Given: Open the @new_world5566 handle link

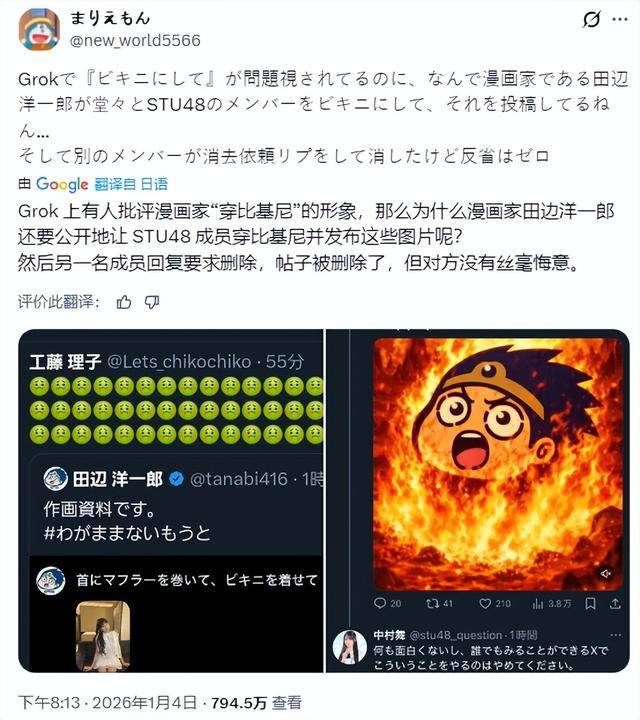Looking at the screenshot, I should click(135, 40).
